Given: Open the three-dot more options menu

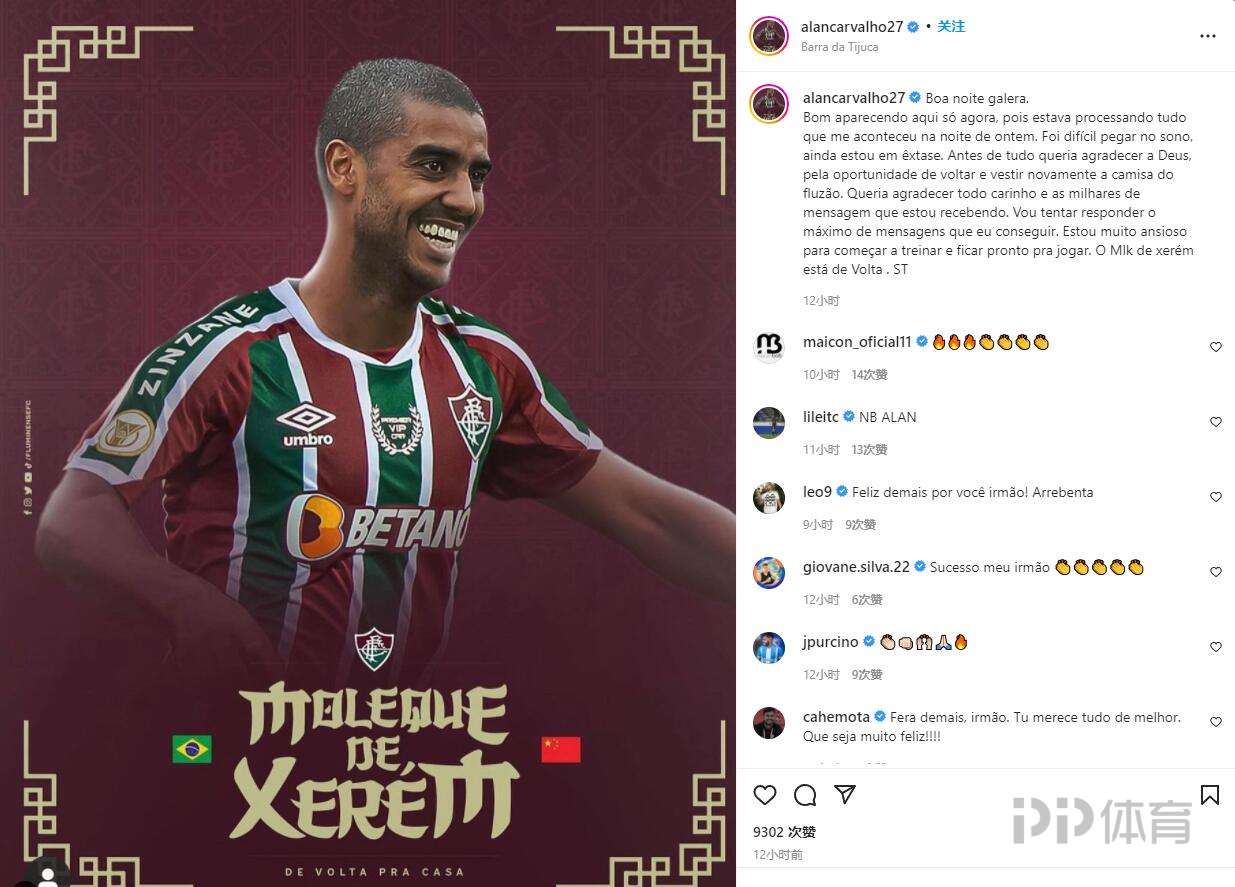Looking at the screenshot, I should (1208, 36).
